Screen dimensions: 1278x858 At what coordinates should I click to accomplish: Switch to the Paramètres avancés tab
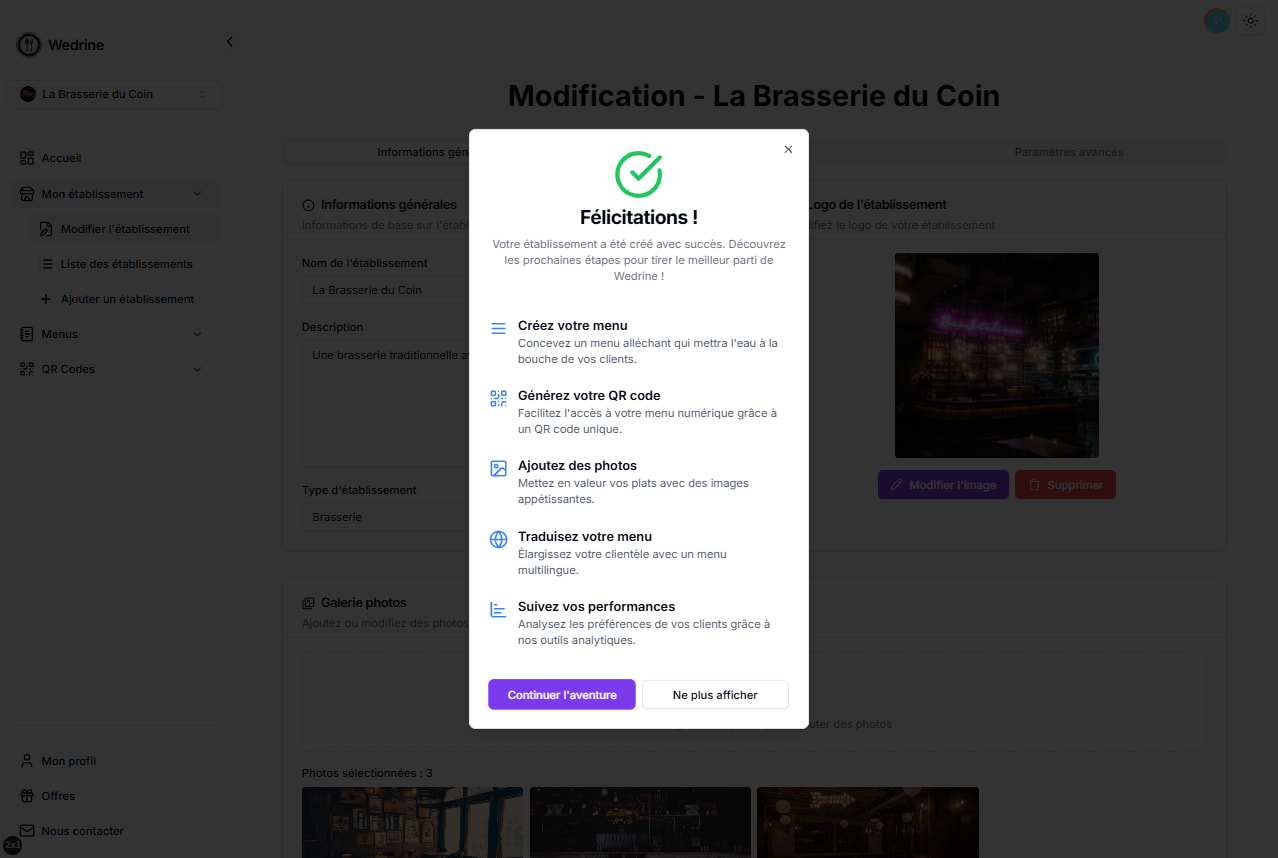[1068, 152]
